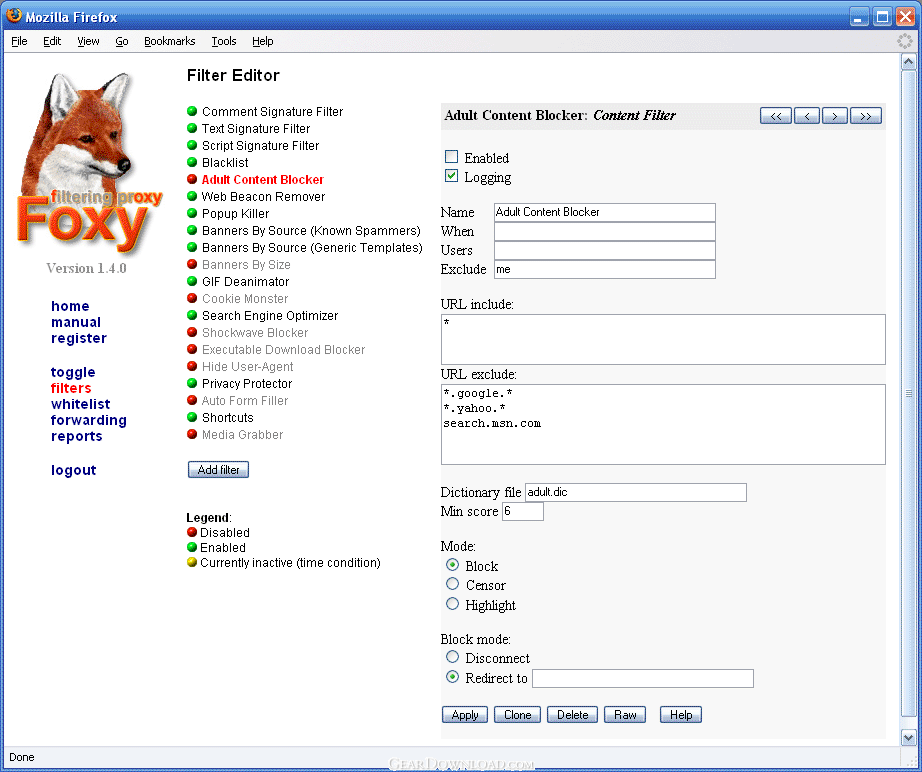Click the Dictionary file input field

(x=636, y=492)
